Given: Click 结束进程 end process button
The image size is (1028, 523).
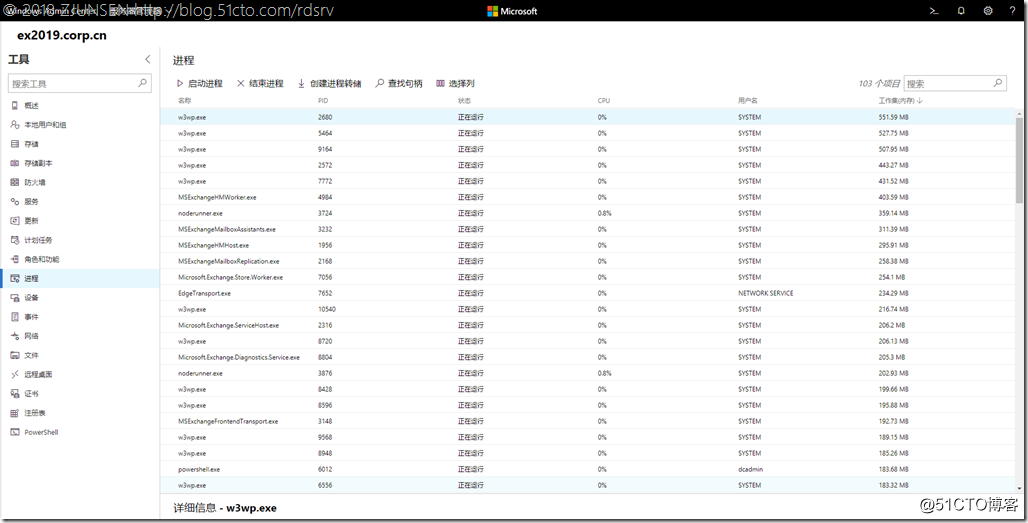Looking at the screenshot, I should click(260, 83).
